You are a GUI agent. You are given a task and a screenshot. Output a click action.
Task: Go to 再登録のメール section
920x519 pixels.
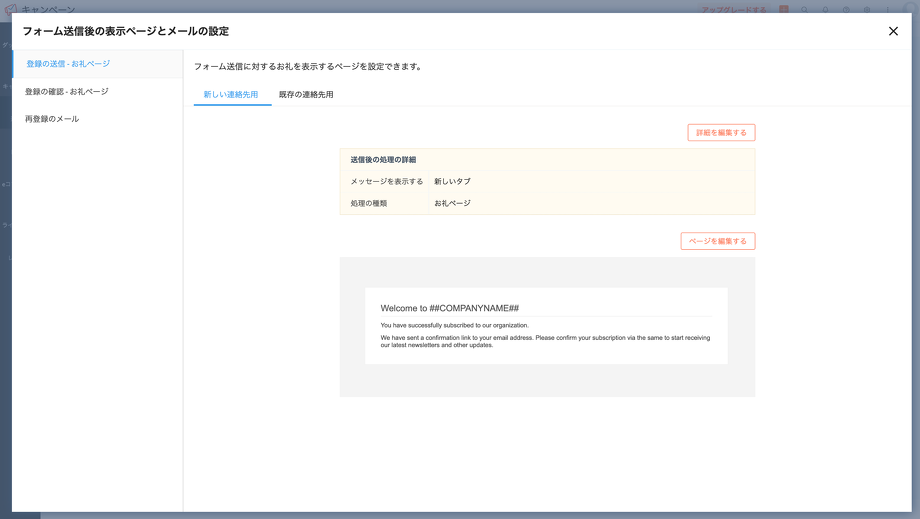pyautogui.click(x=52, y=119)
